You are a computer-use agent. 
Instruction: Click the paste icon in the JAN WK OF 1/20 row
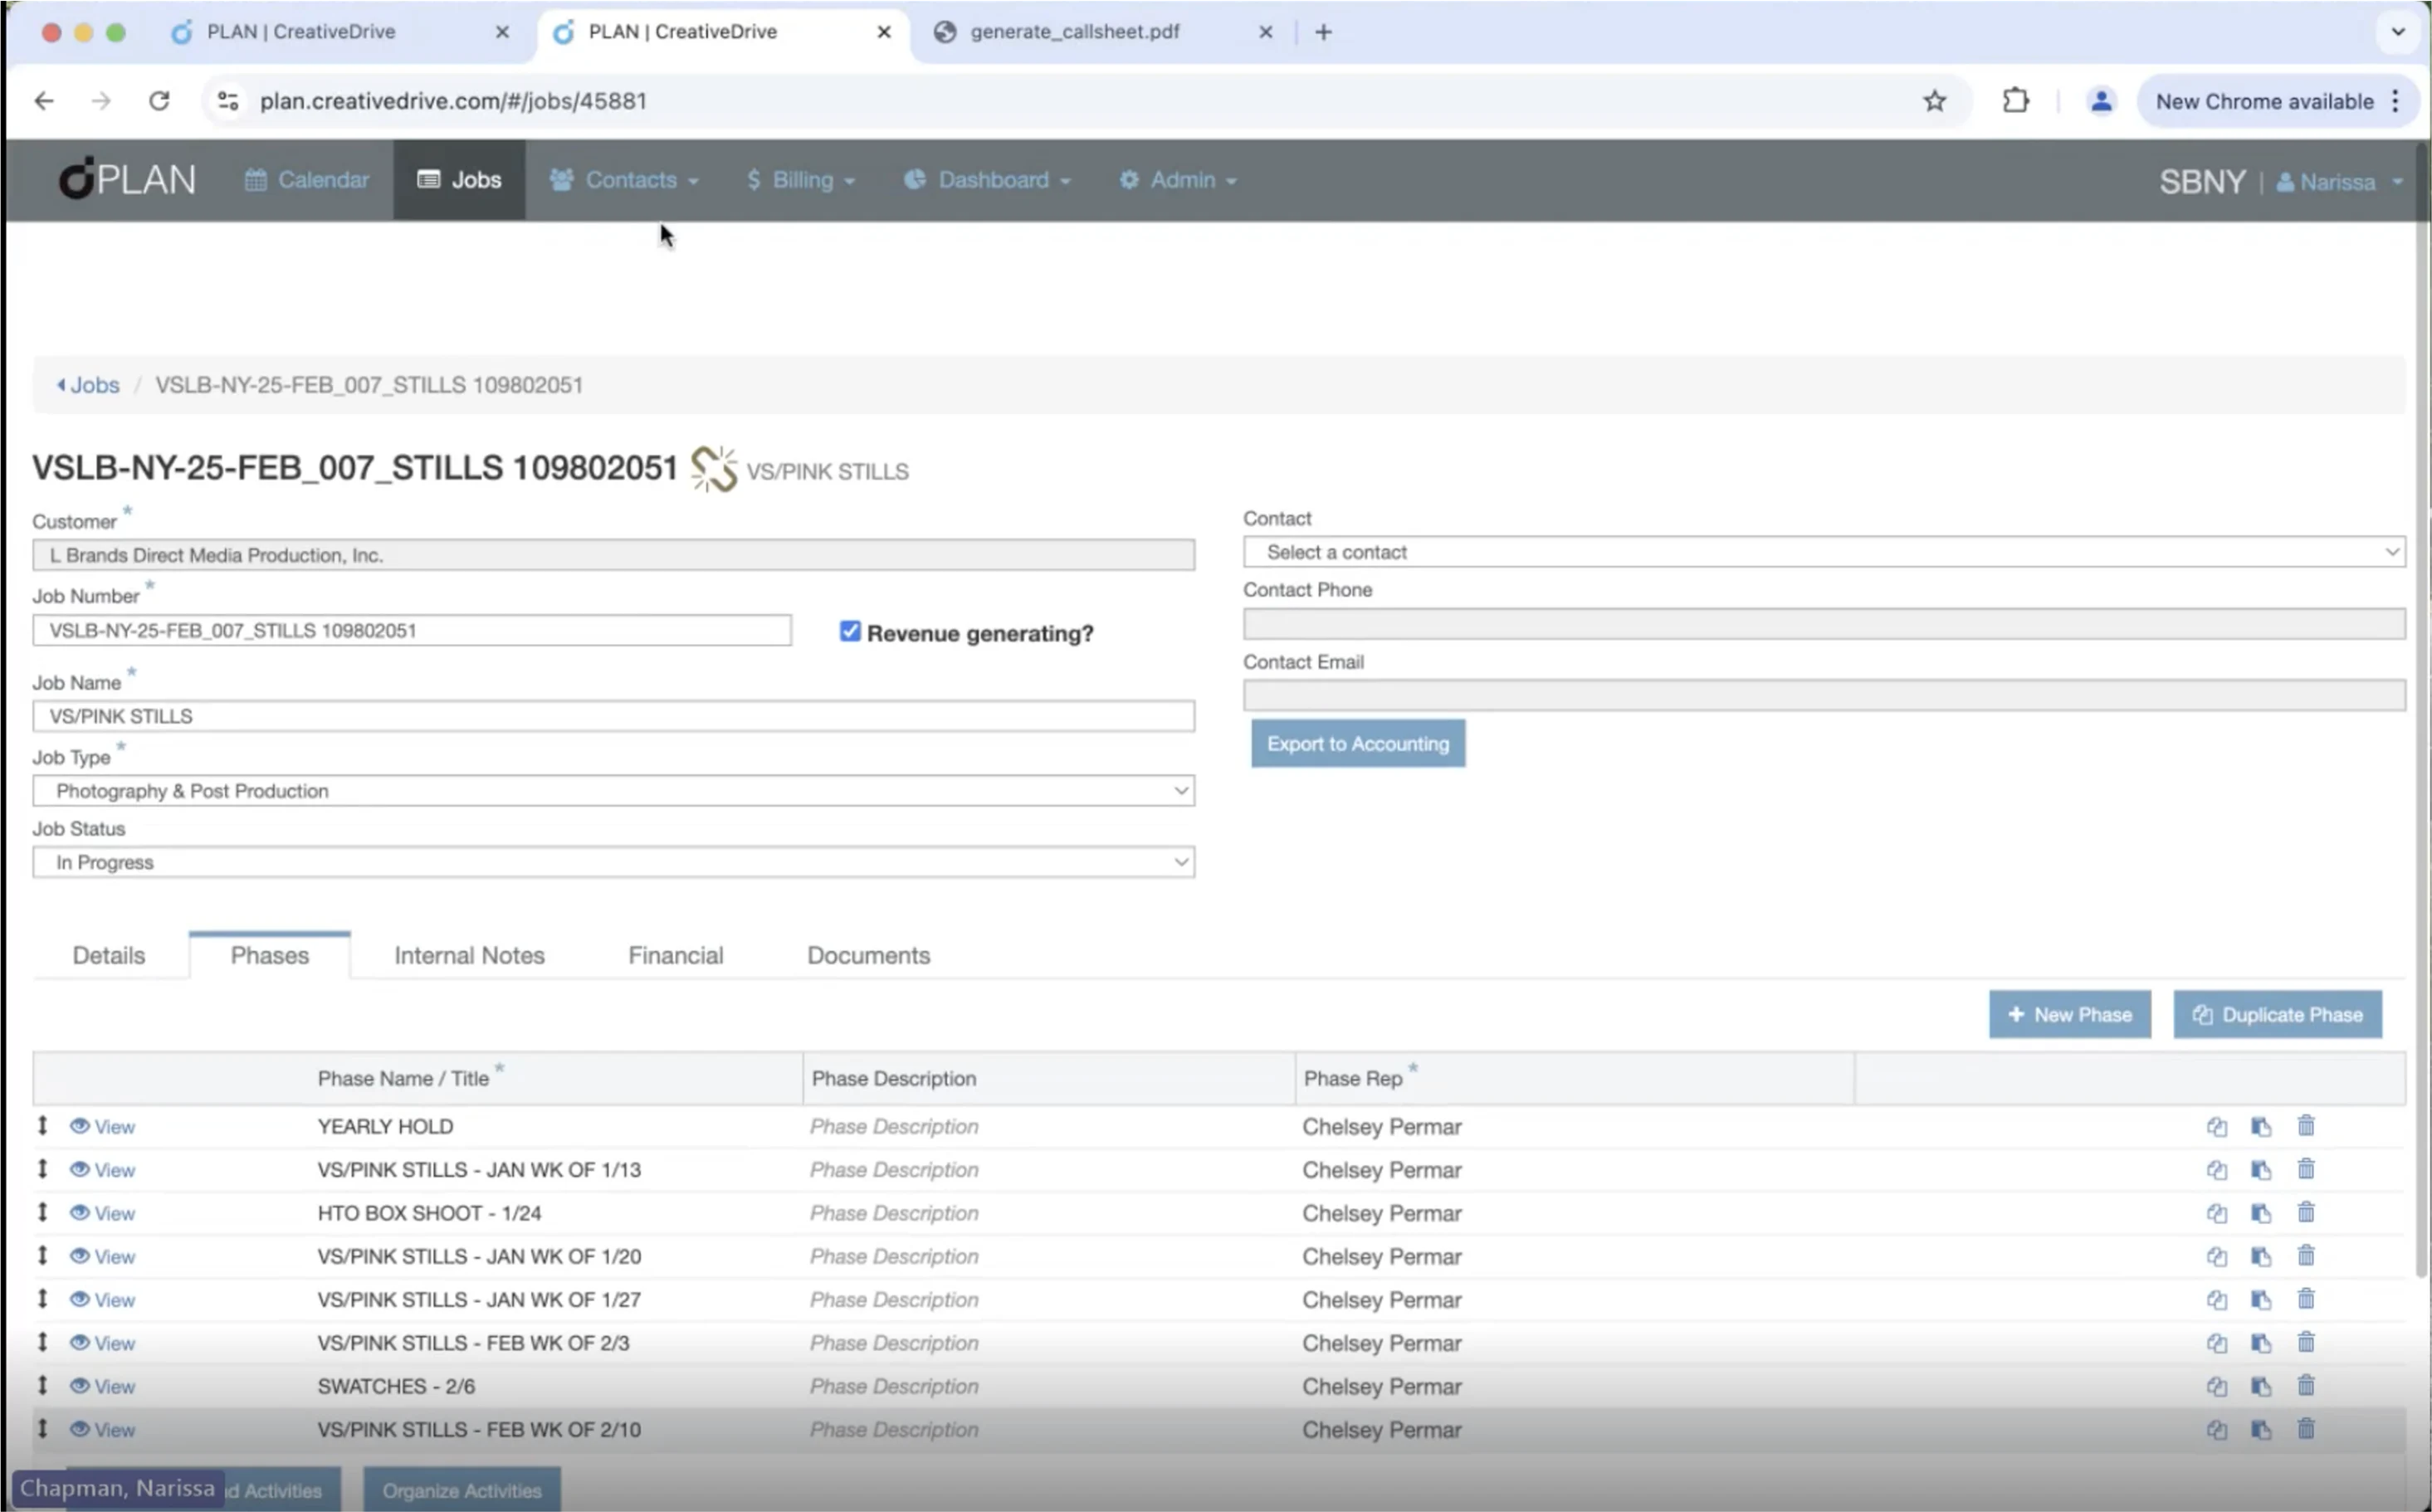[x=2260, y=1256]
